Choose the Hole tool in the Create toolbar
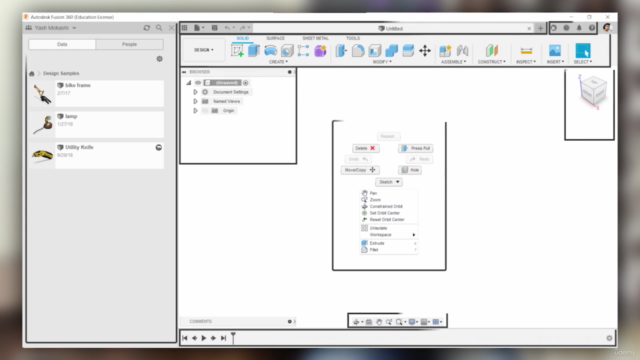The width and height of the screenshot is (640, 360). click(x=287, y=51)
